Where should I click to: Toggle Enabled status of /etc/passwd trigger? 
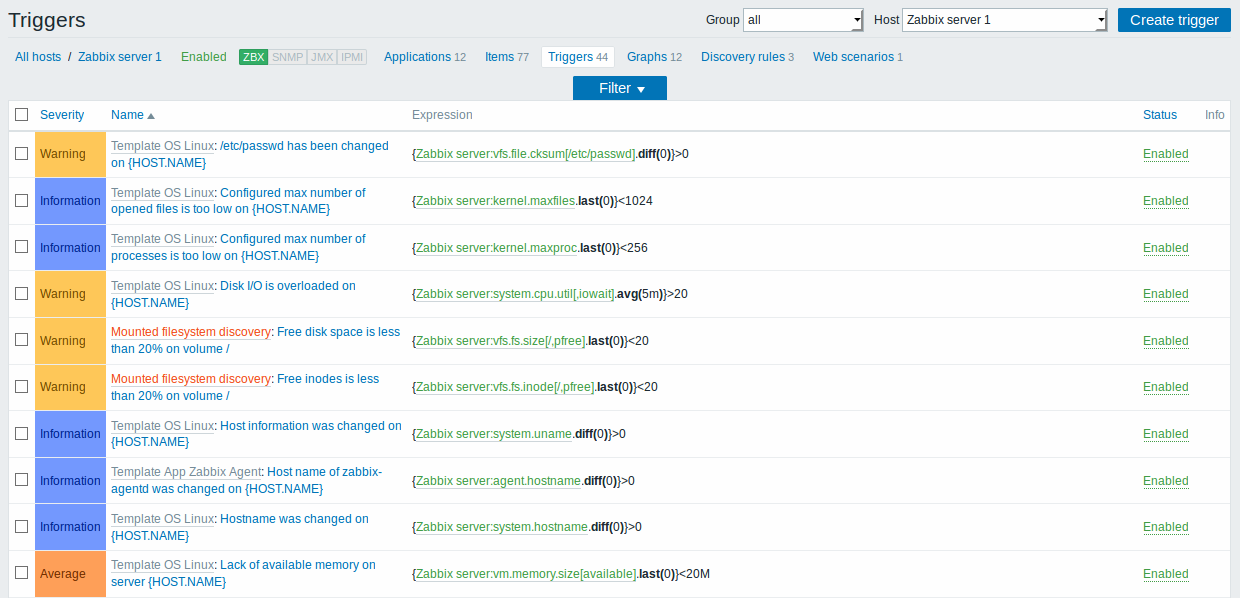1166,154
